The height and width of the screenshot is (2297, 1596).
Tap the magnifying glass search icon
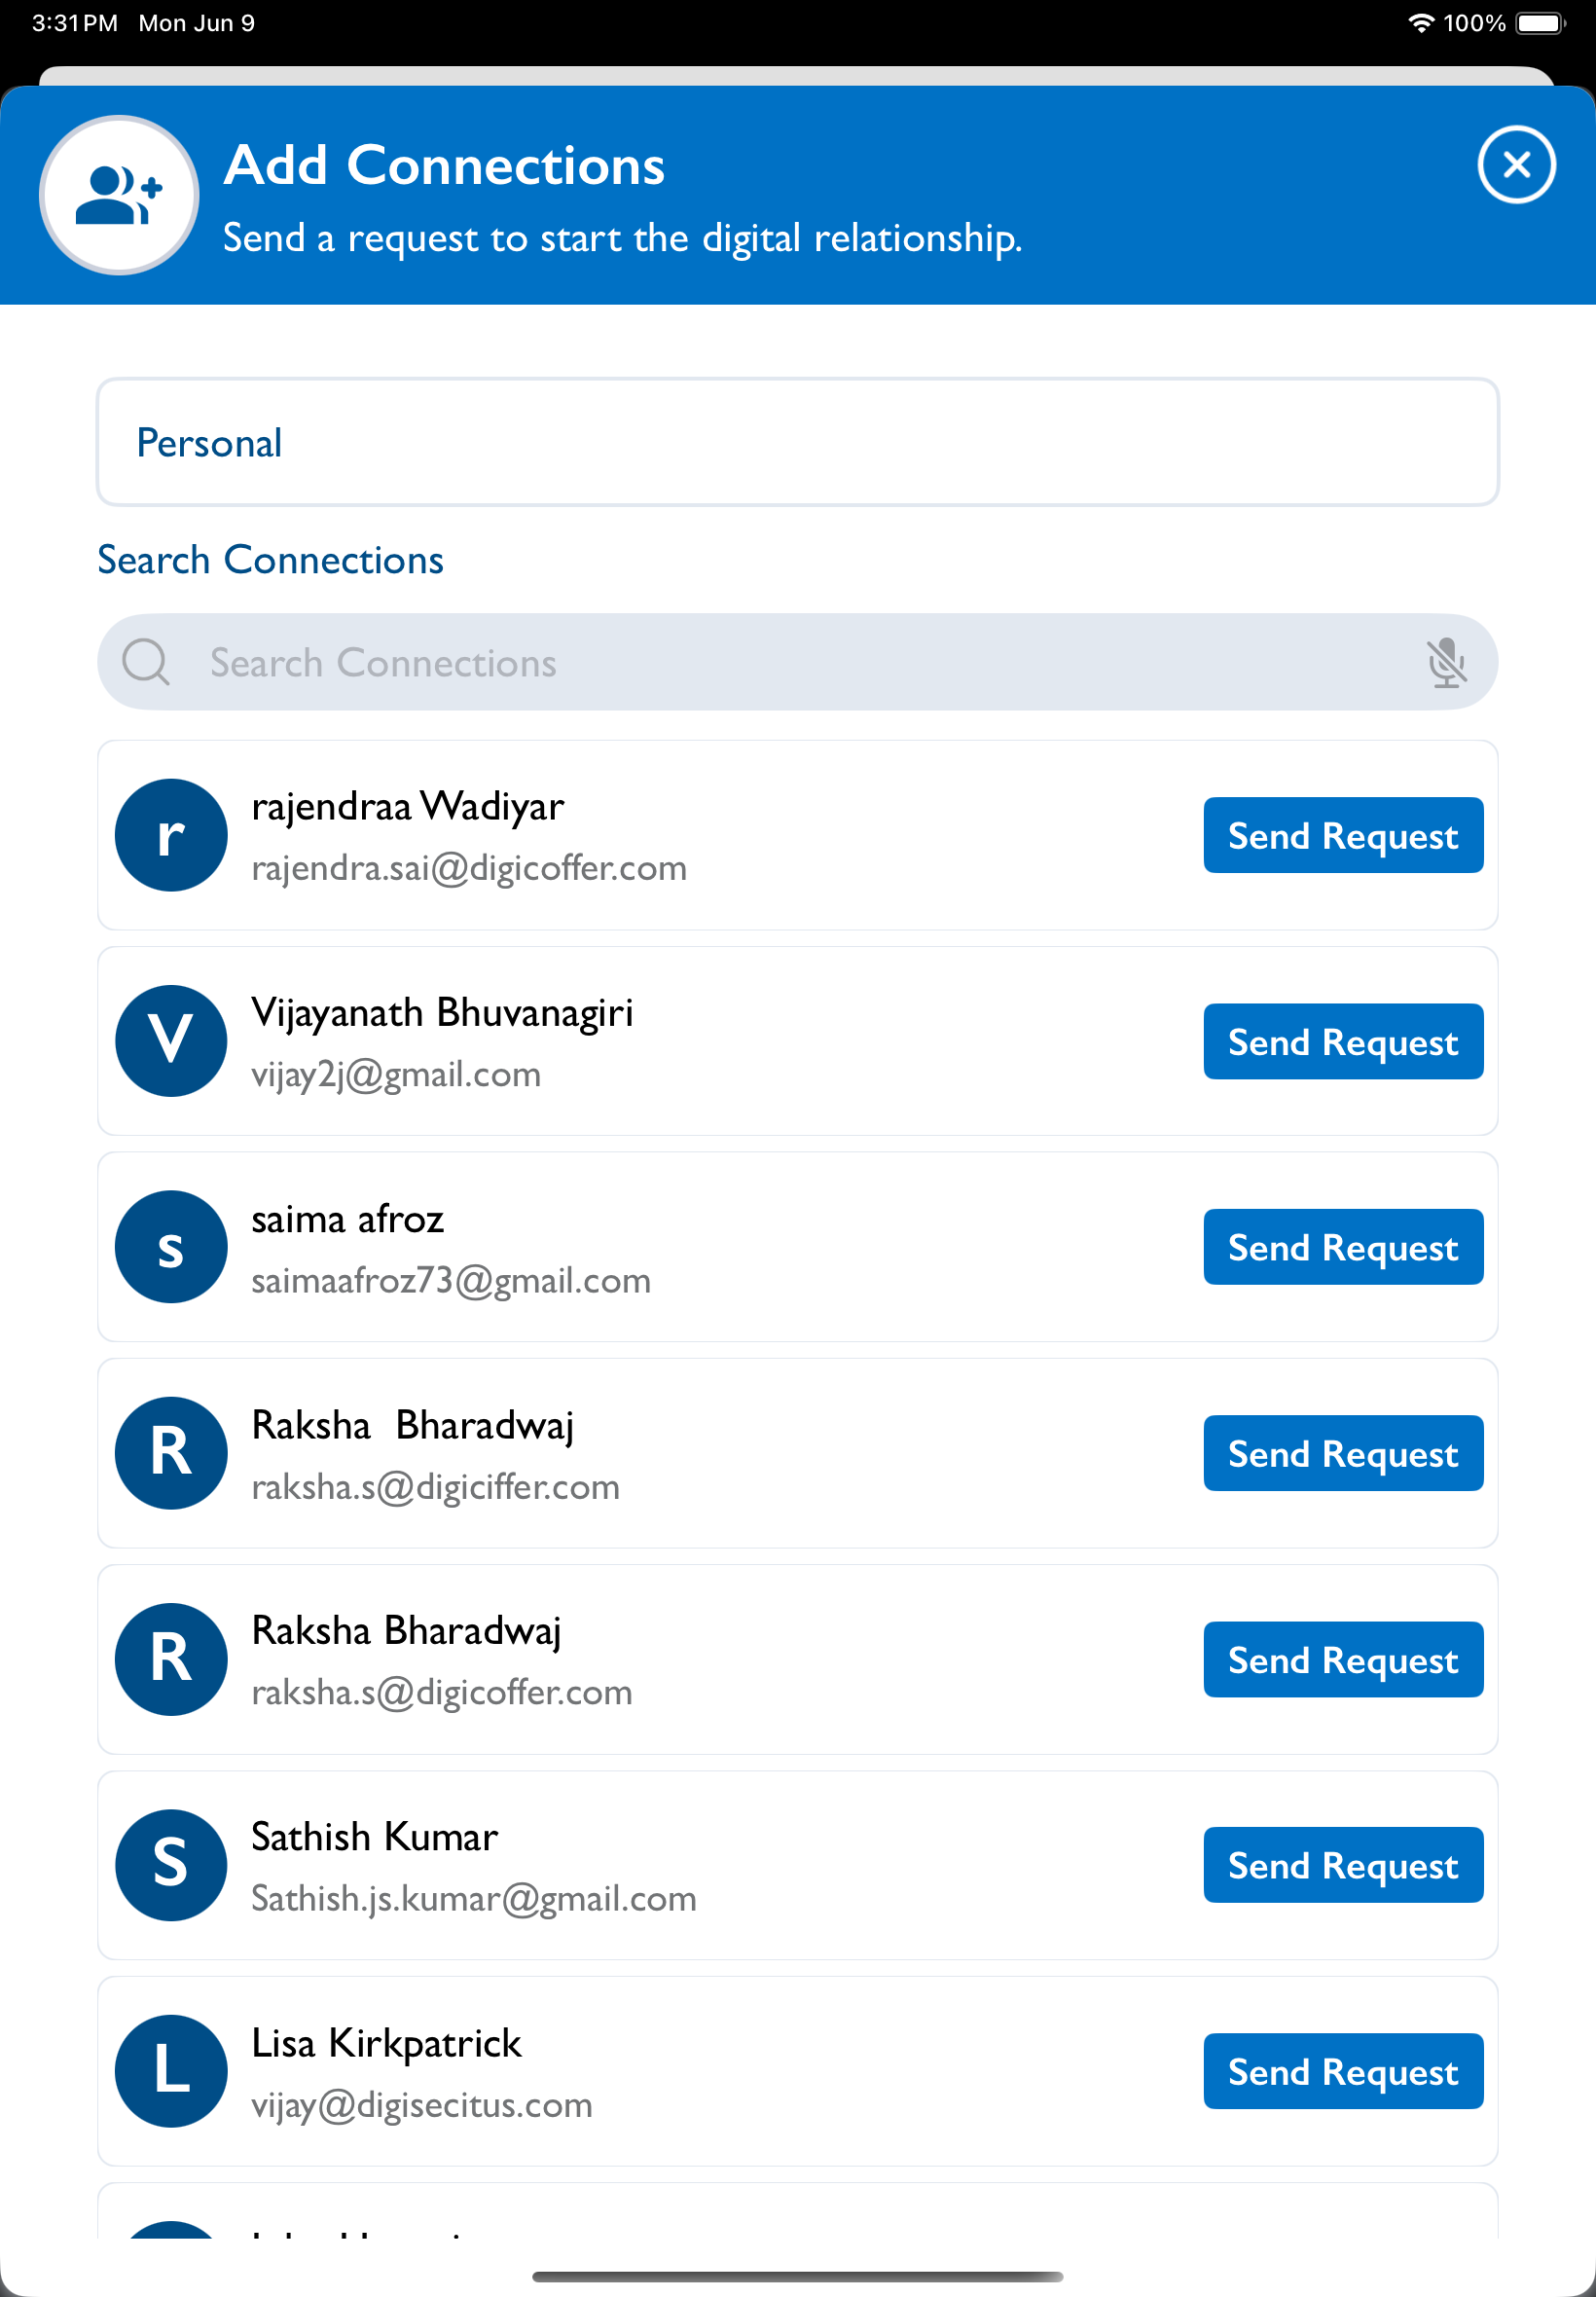(146, 662)
